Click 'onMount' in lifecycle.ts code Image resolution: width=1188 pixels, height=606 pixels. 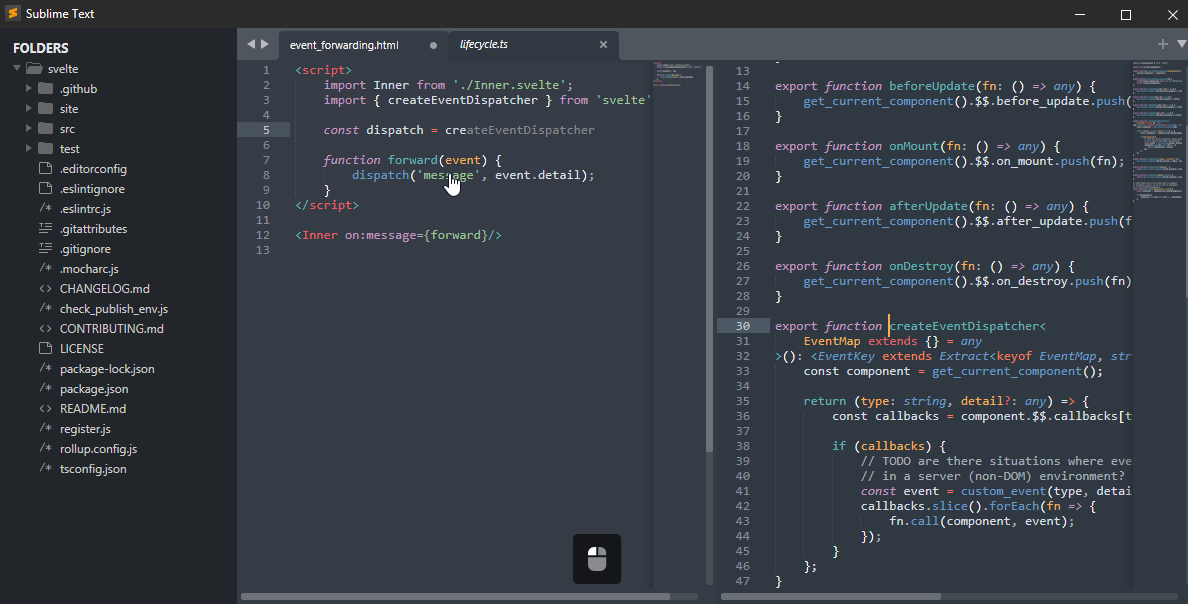pyautogui.click(x=914, y=145)
